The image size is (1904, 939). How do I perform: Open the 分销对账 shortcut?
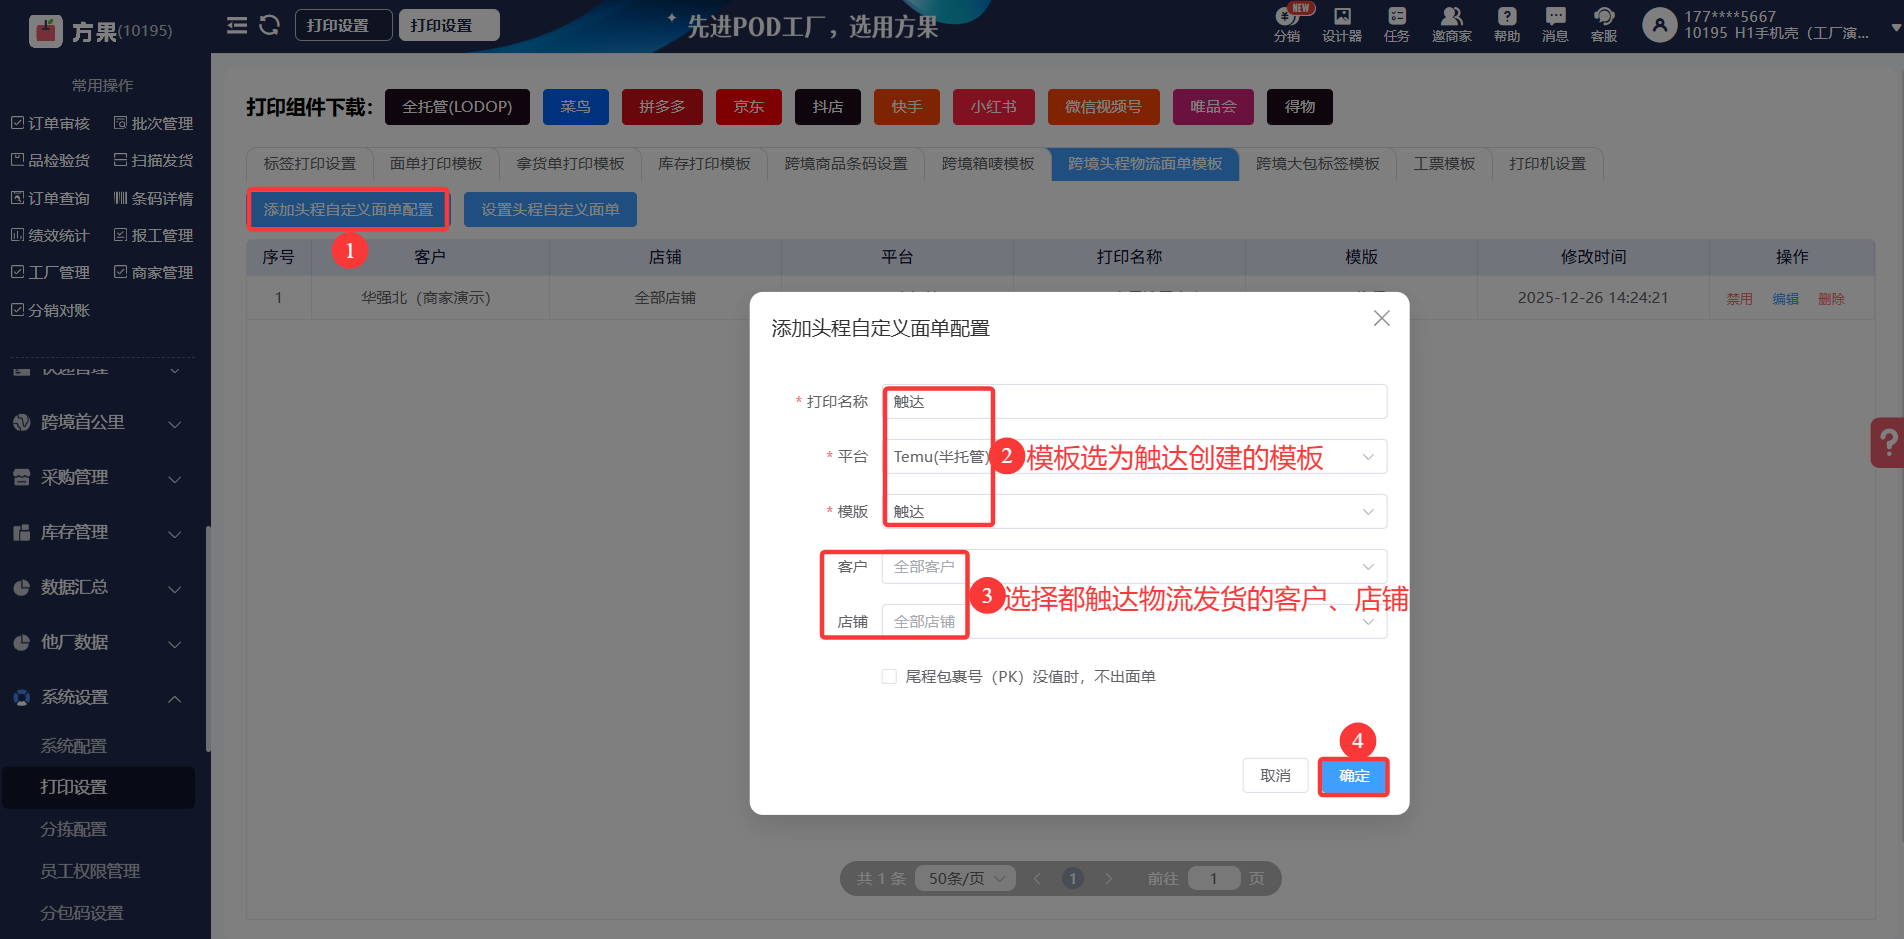point(51,310)
